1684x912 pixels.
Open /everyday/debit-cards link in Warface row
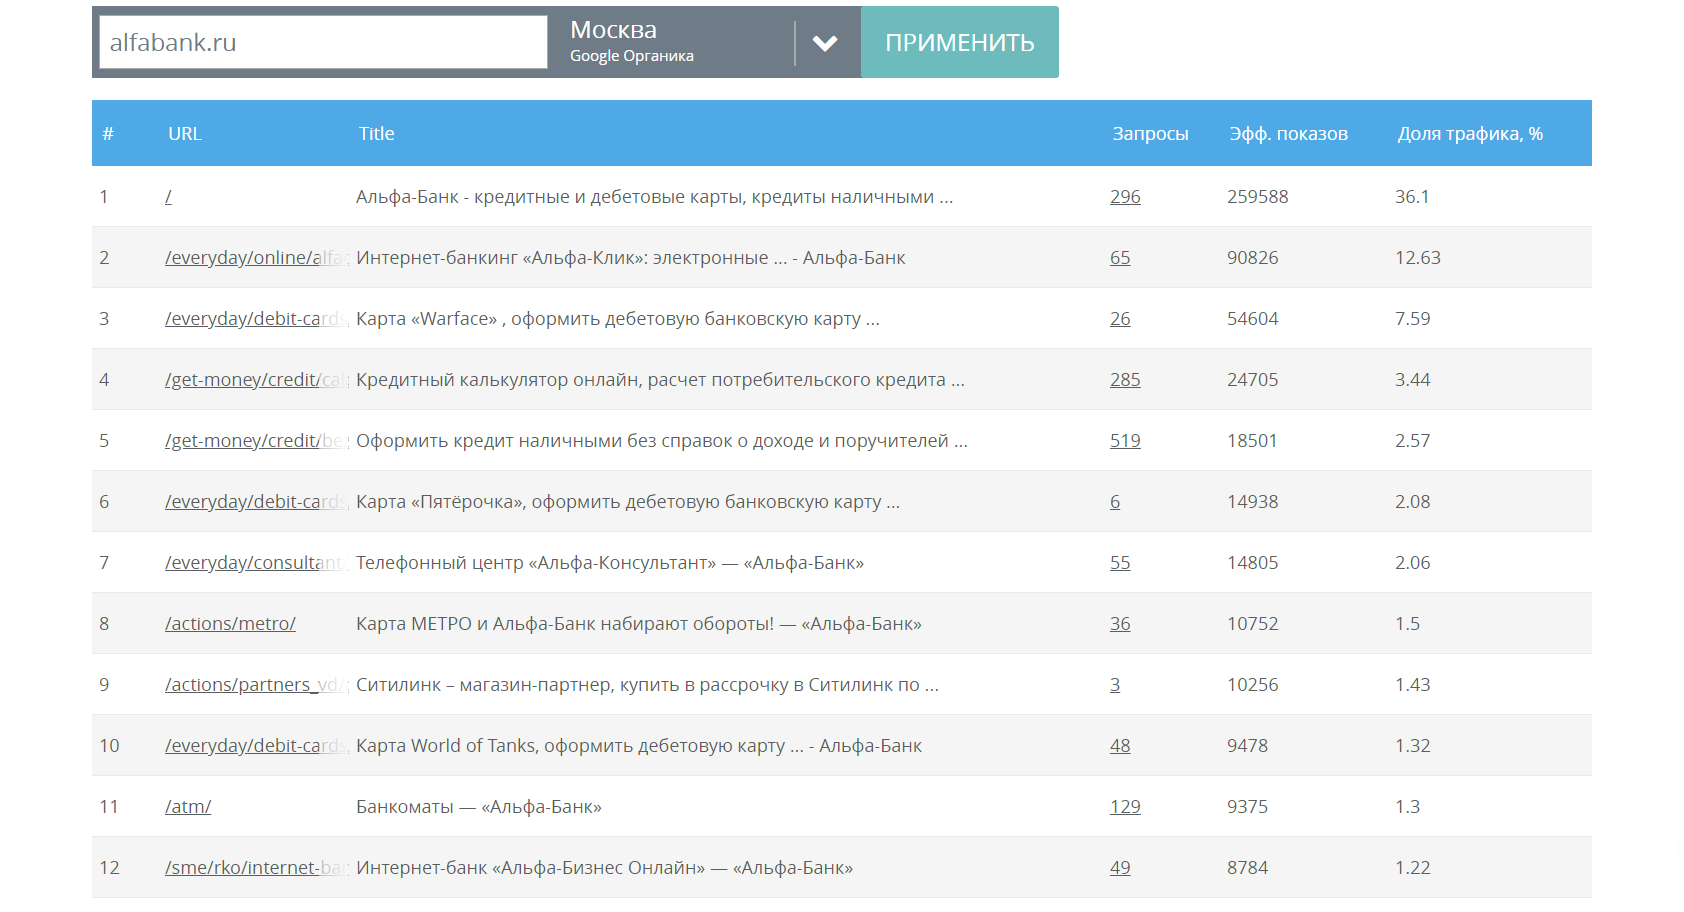point(256,319)
